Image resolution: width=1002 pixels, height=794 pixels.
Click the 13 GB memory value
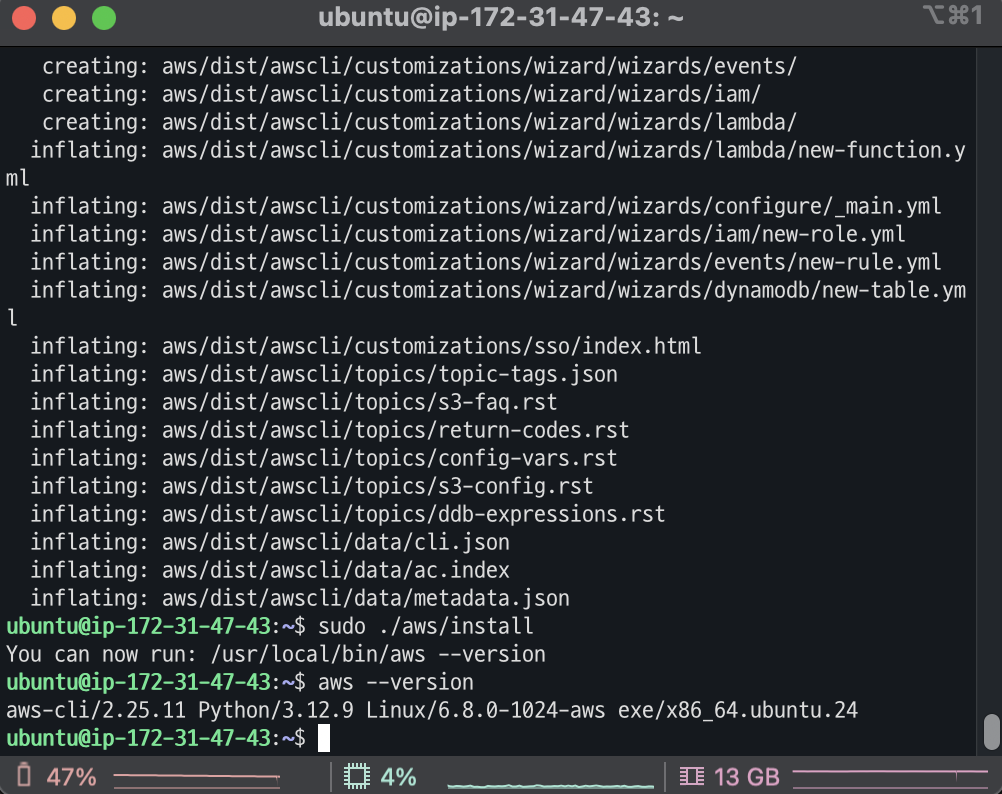746,777
